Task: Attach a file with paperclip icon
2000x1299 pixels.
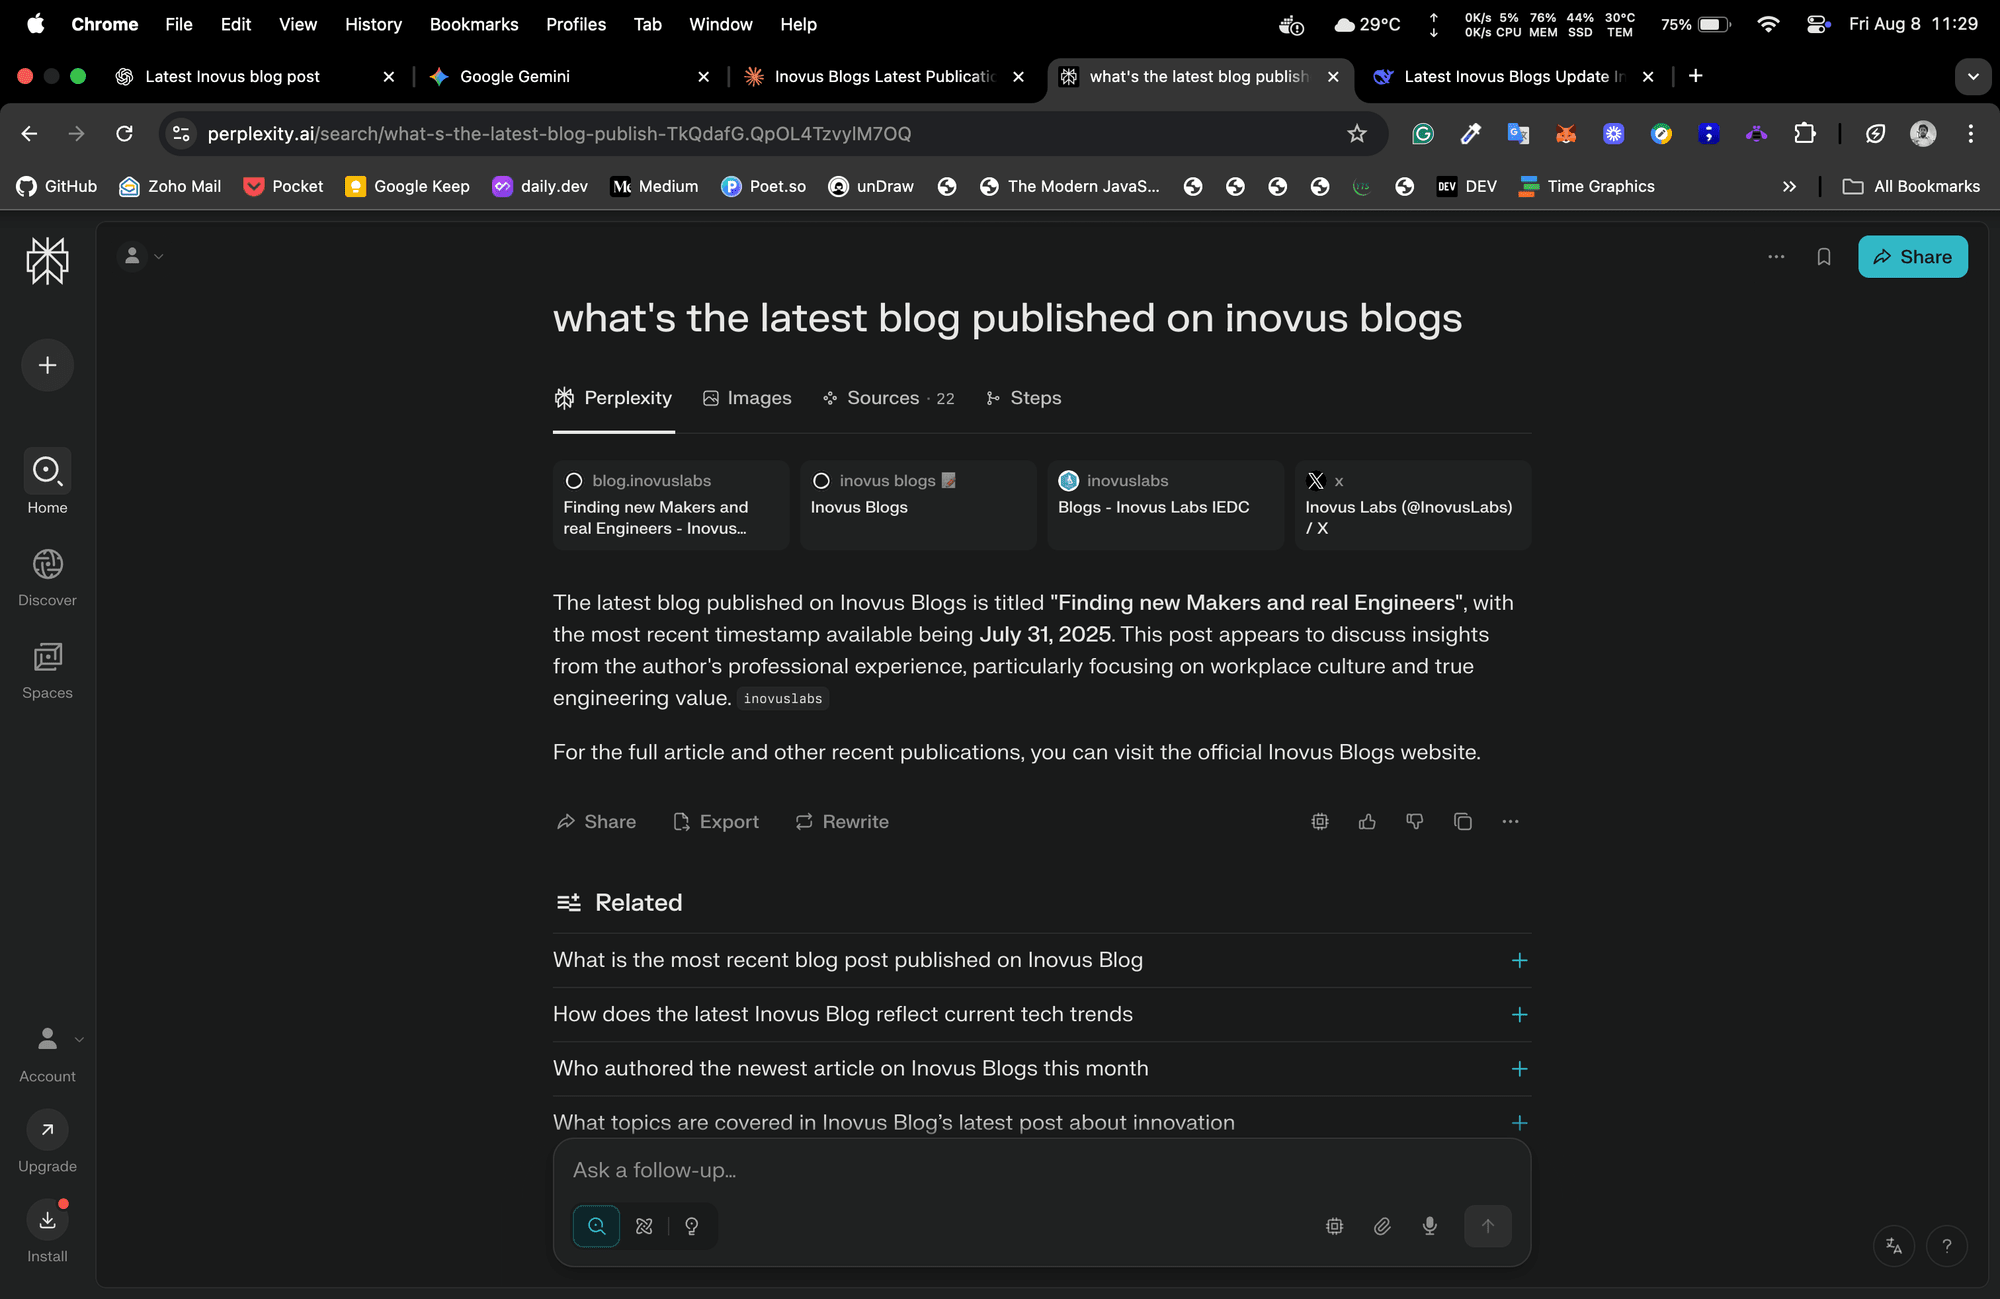Action: click(1382, 1226)
